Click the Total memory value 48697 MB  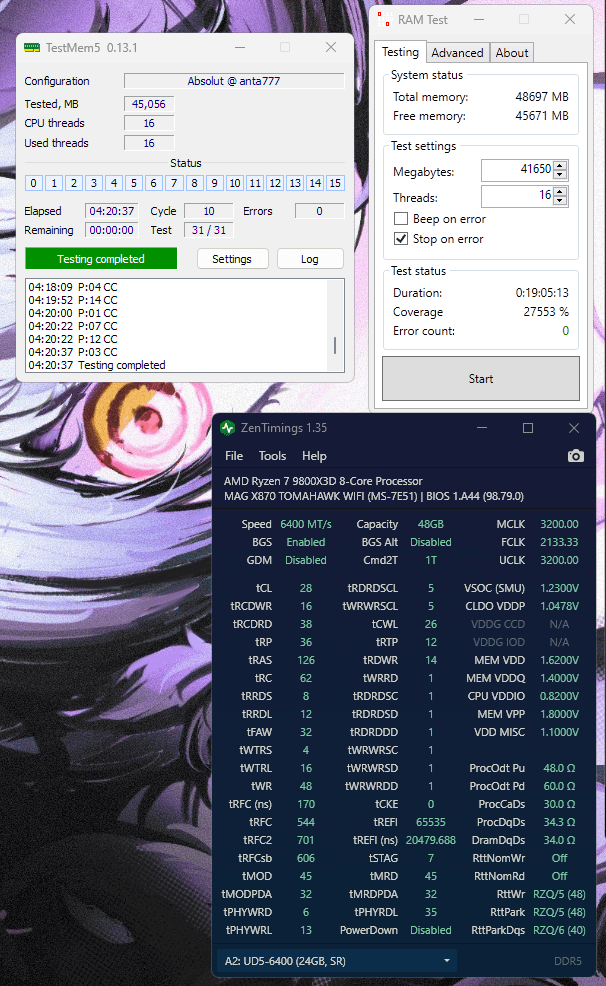click(x=542, y=97)
